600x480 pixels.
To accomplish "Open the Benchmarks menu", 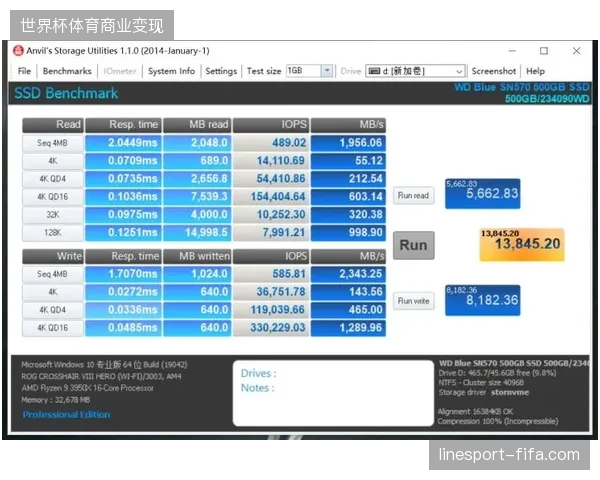I will pos(67,71).
